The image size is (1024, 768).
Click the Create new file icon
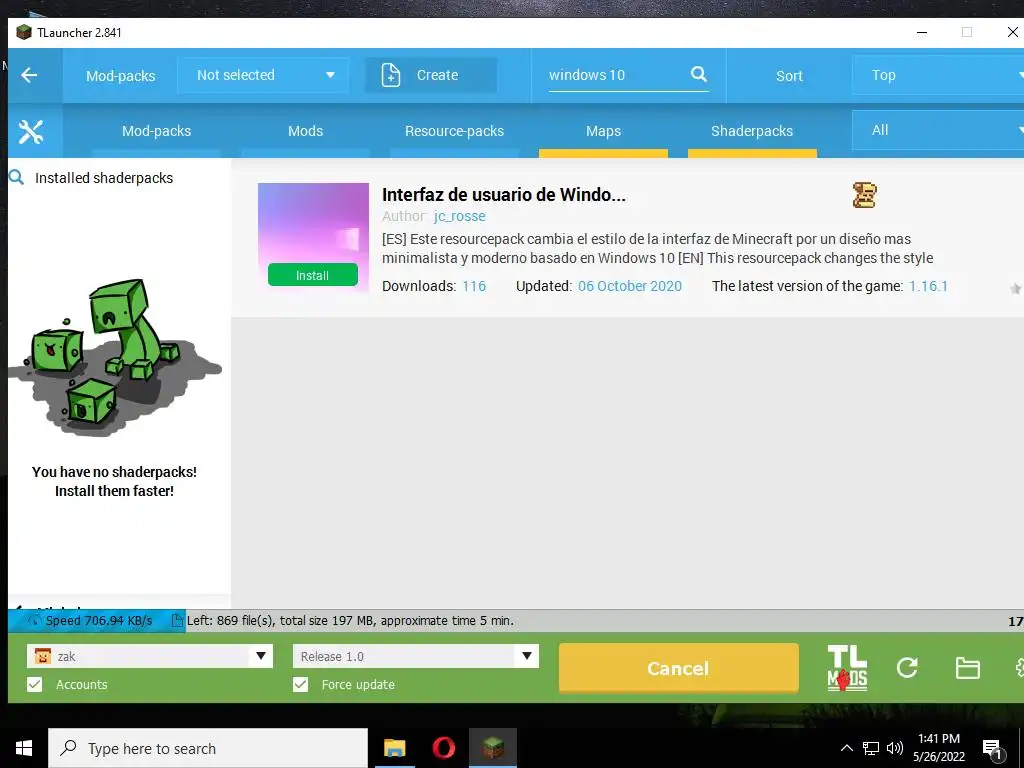(391, 75)
